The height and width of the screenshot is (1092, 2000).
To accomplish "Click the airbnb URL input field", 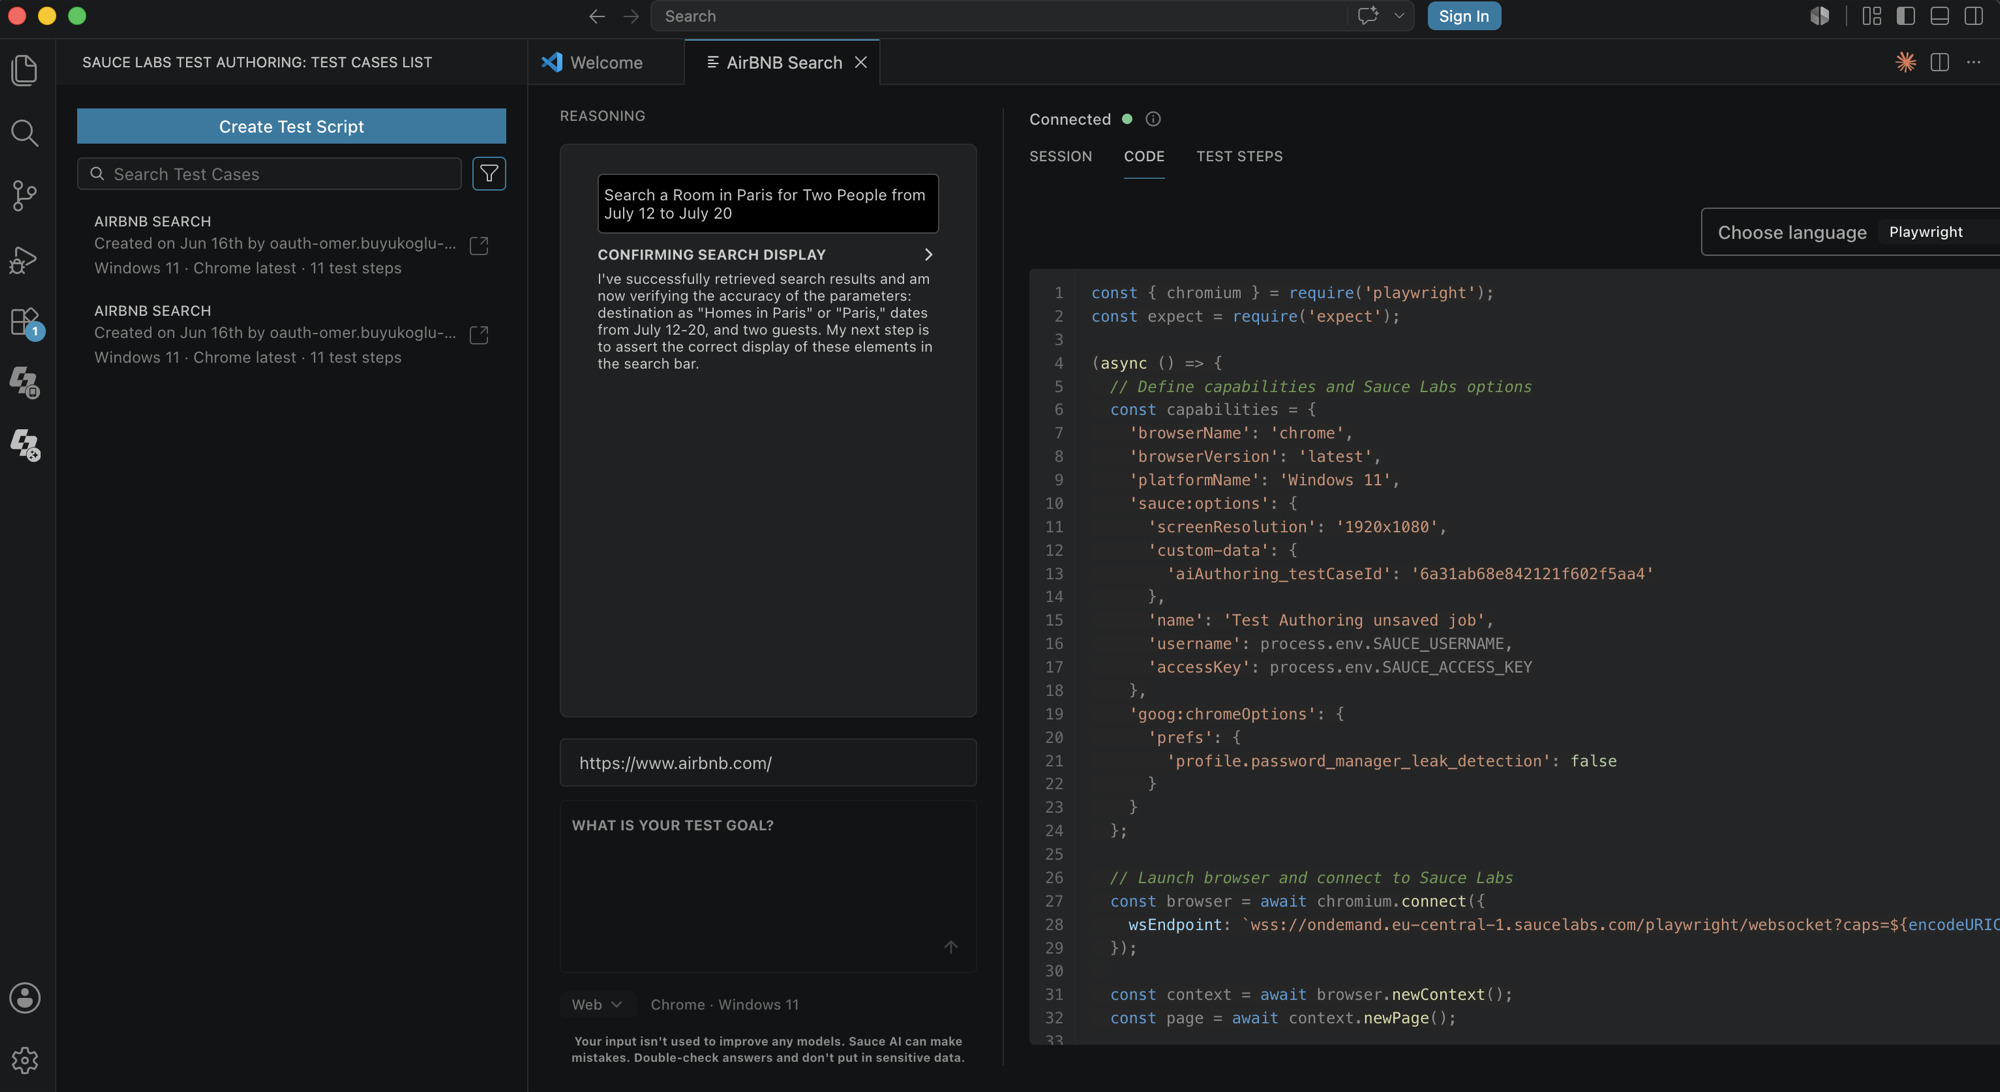I will pos(768,763).
